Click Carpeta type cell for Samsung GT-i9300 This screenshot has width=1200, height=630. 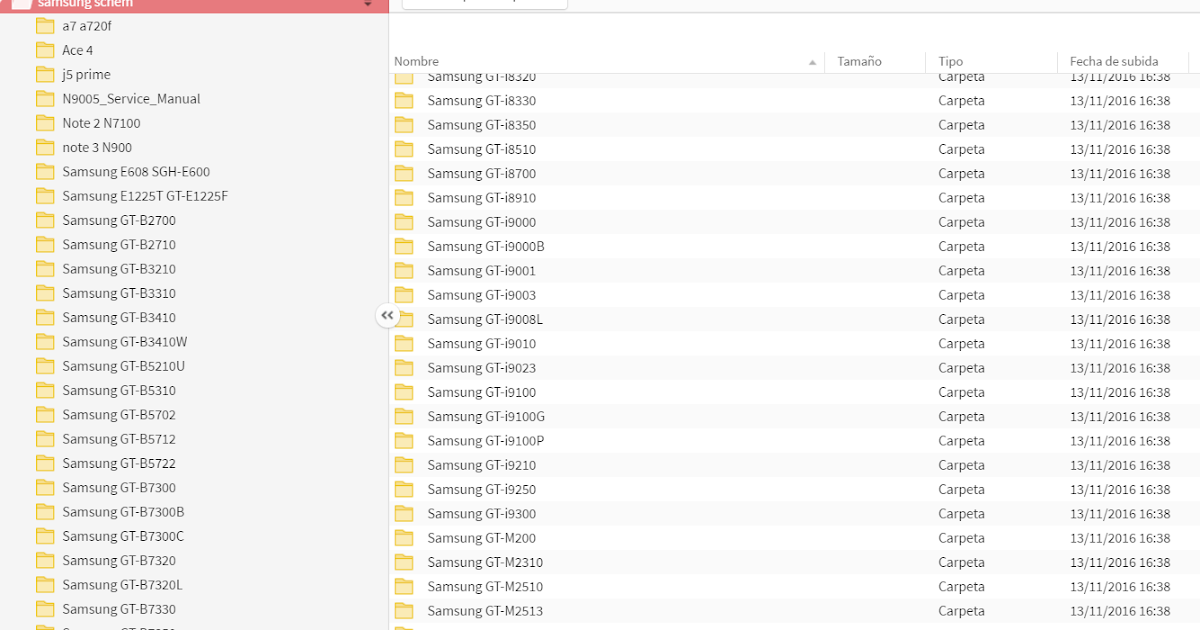point(961,513)
